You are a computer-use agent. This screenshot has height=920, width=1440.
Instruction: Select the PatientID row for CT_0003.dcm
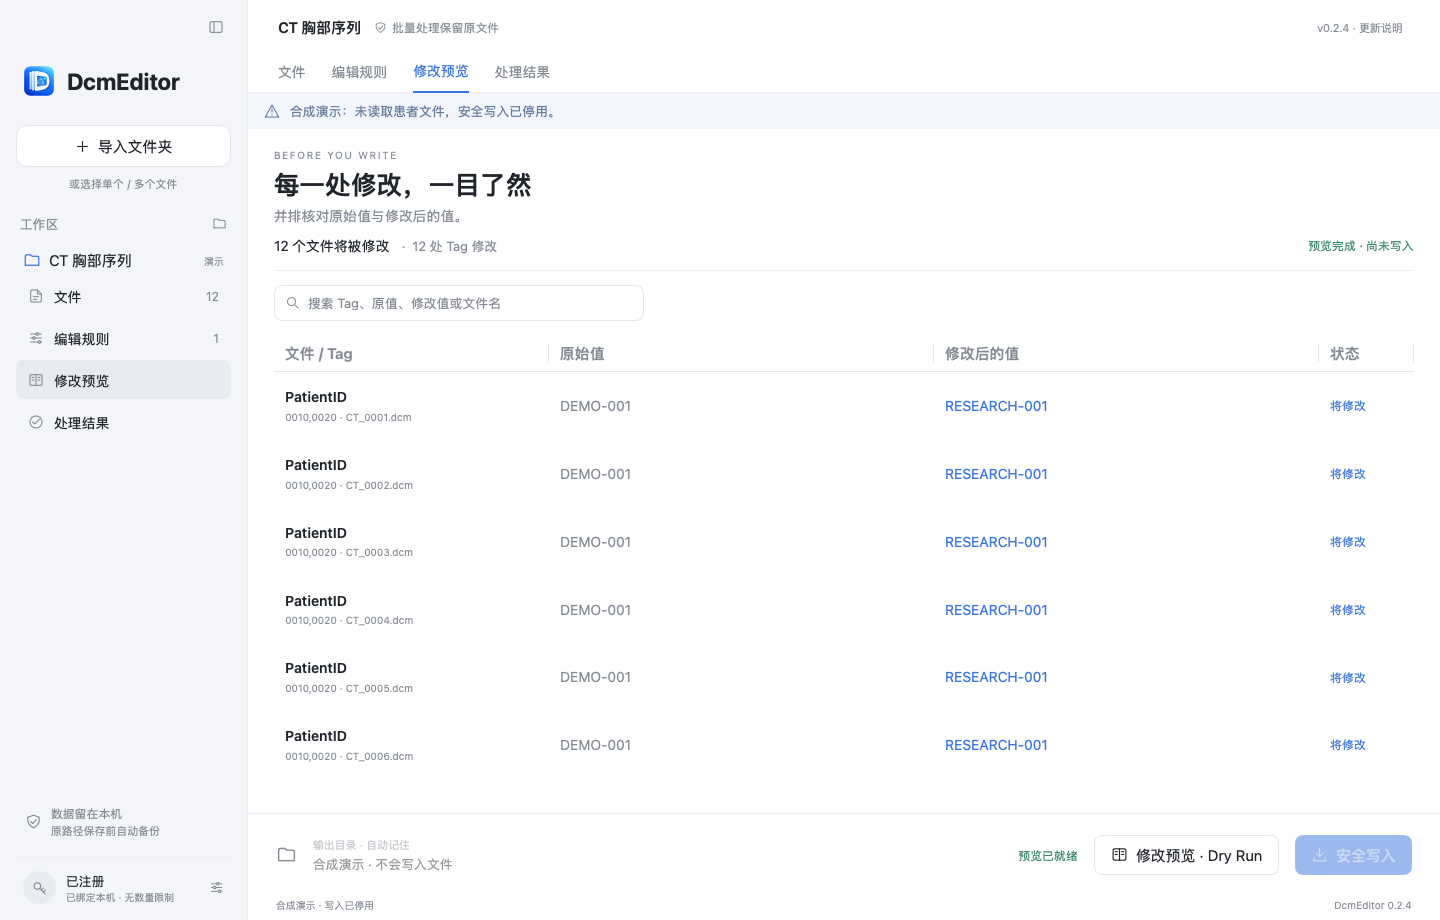tap(844, 542)
